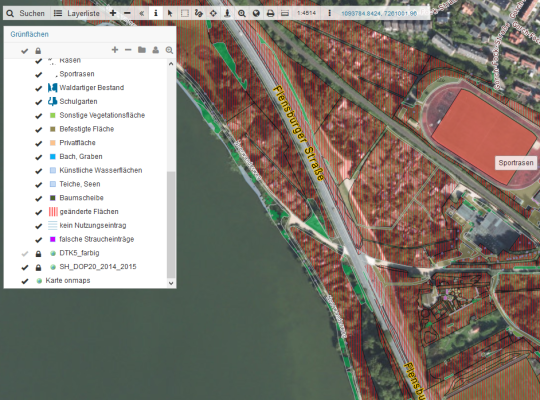Toggle Privatfläche layer checkmark

tap(39, 143)
